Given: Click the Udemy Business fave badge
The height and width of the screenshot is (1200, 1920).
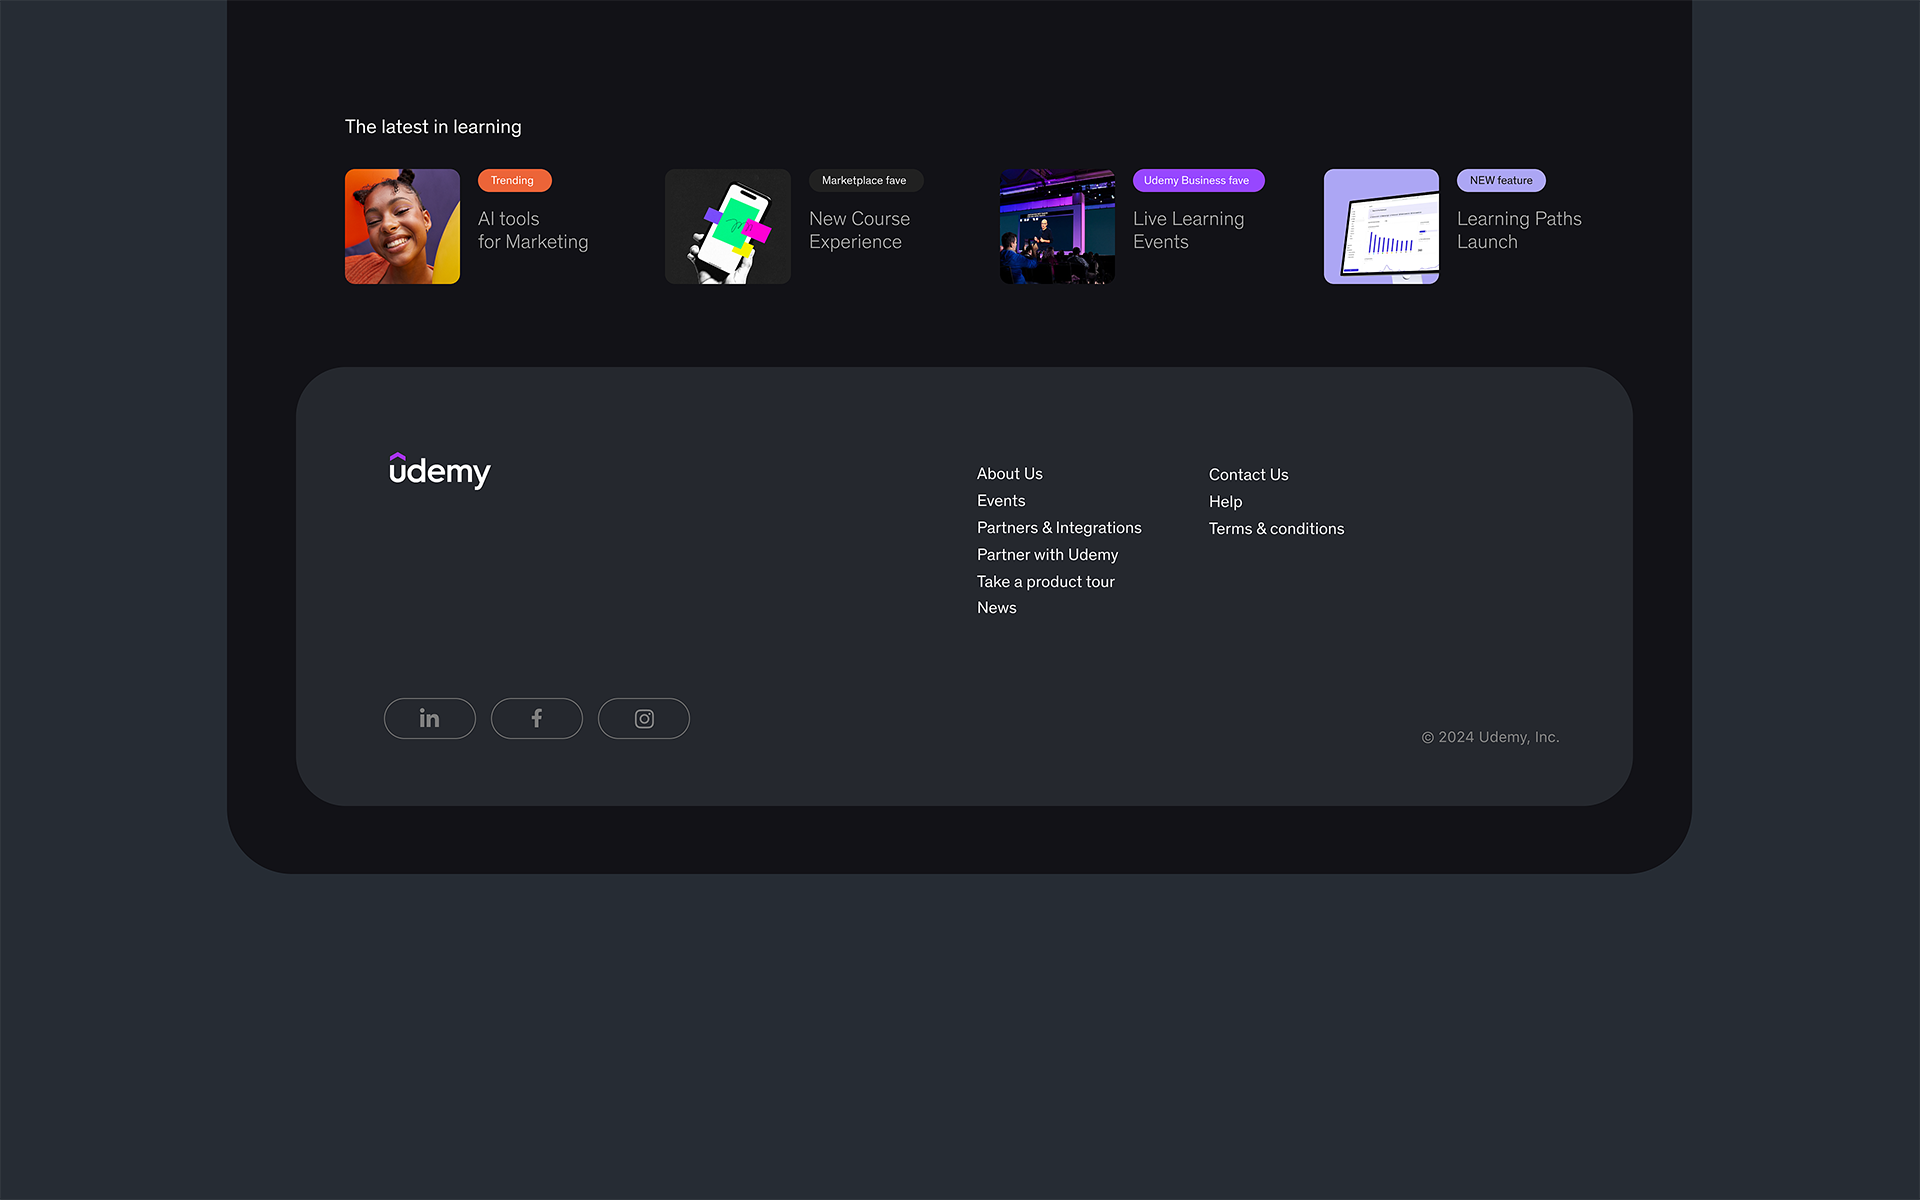Looking at the screenshot, I should (x=1197, y=180).
